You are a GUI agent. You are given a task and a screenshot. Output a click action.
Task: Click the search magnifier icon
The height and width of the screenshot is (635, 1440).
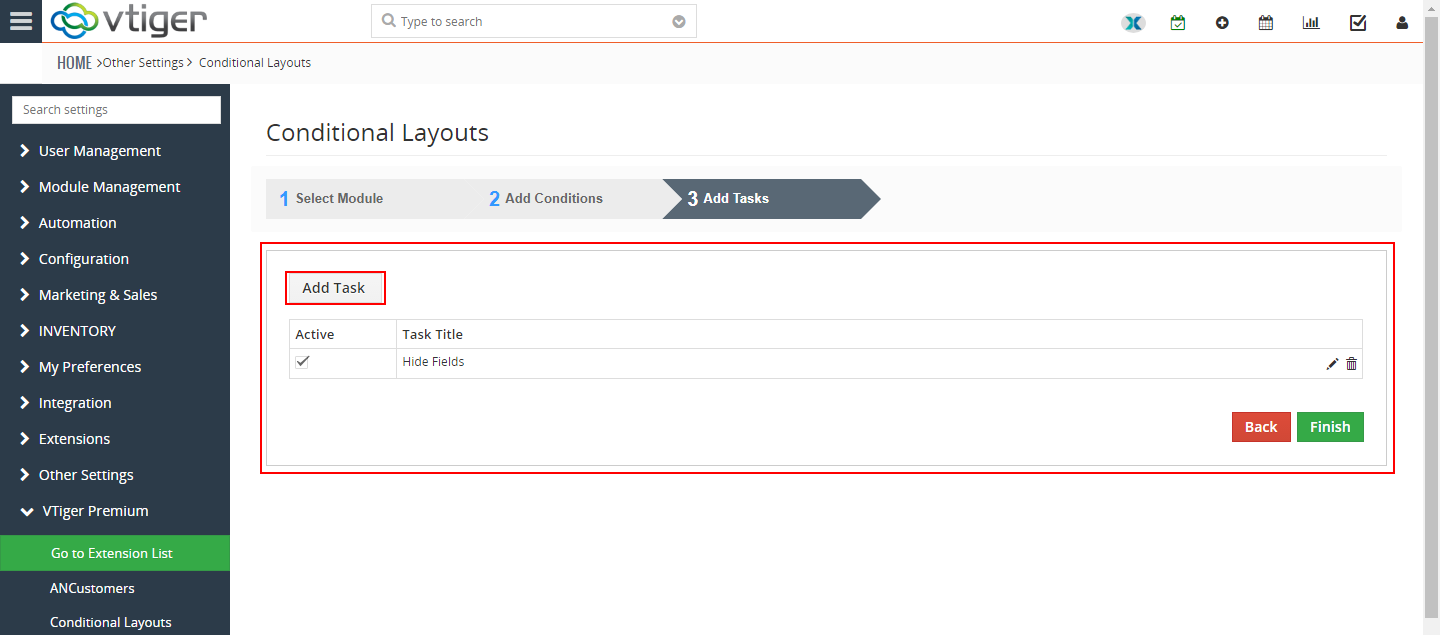[389, 21]
